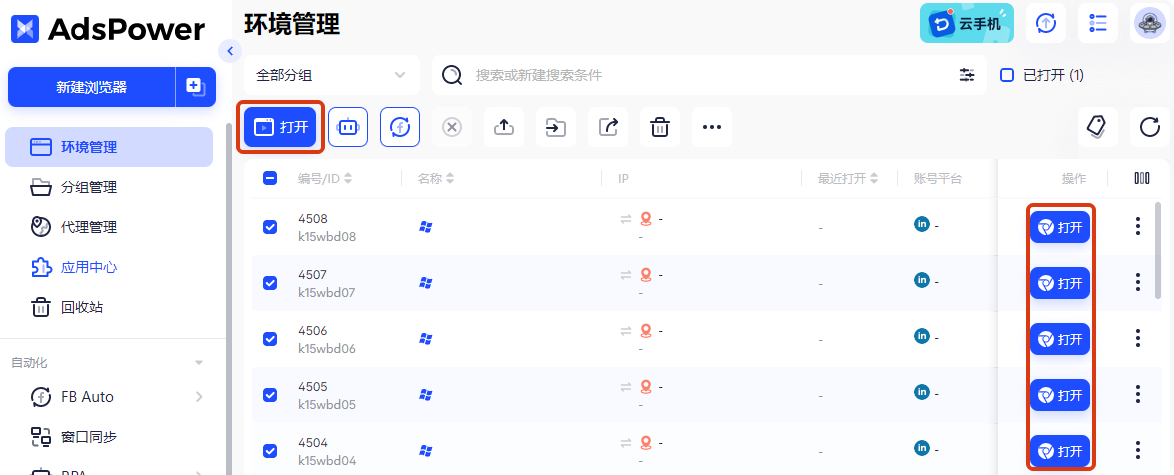Click the upload icon in toolbar

[504, 127]
